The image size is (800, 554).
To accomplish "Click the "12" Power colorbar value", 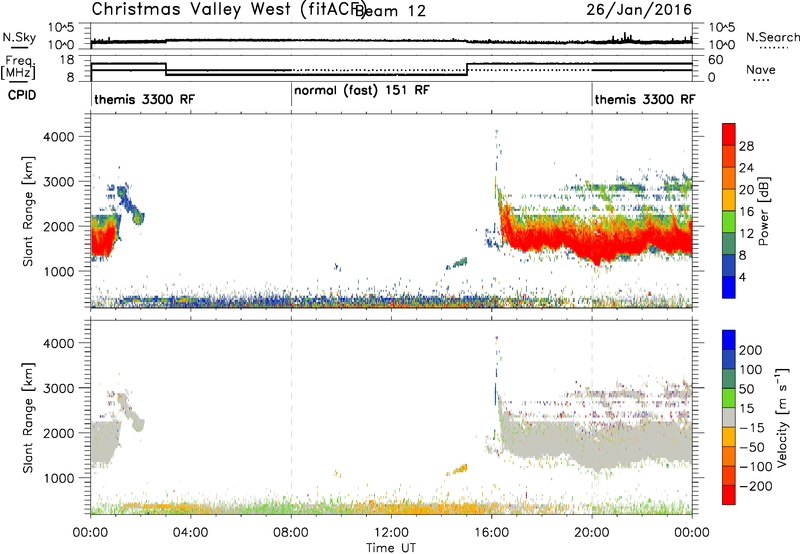I will coord(746,234).
